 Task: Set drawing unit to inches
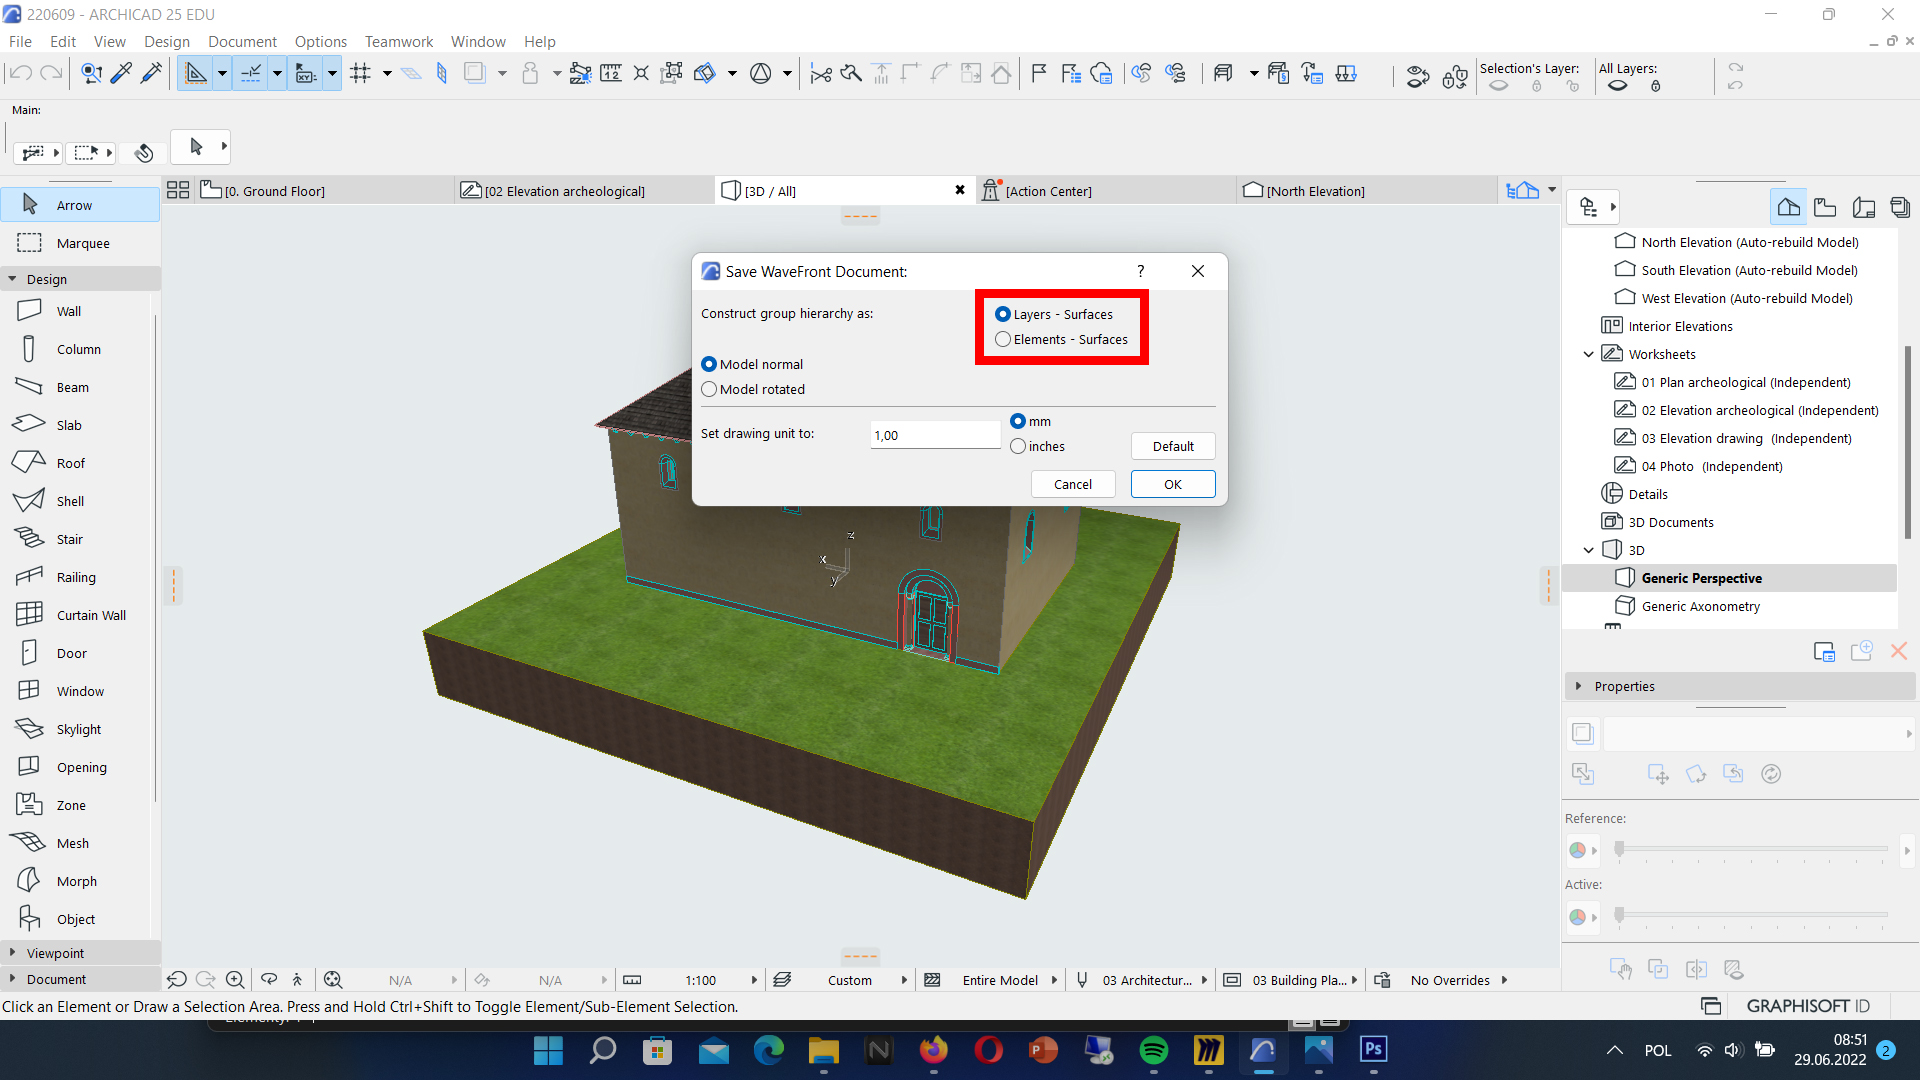[1038, 446]
